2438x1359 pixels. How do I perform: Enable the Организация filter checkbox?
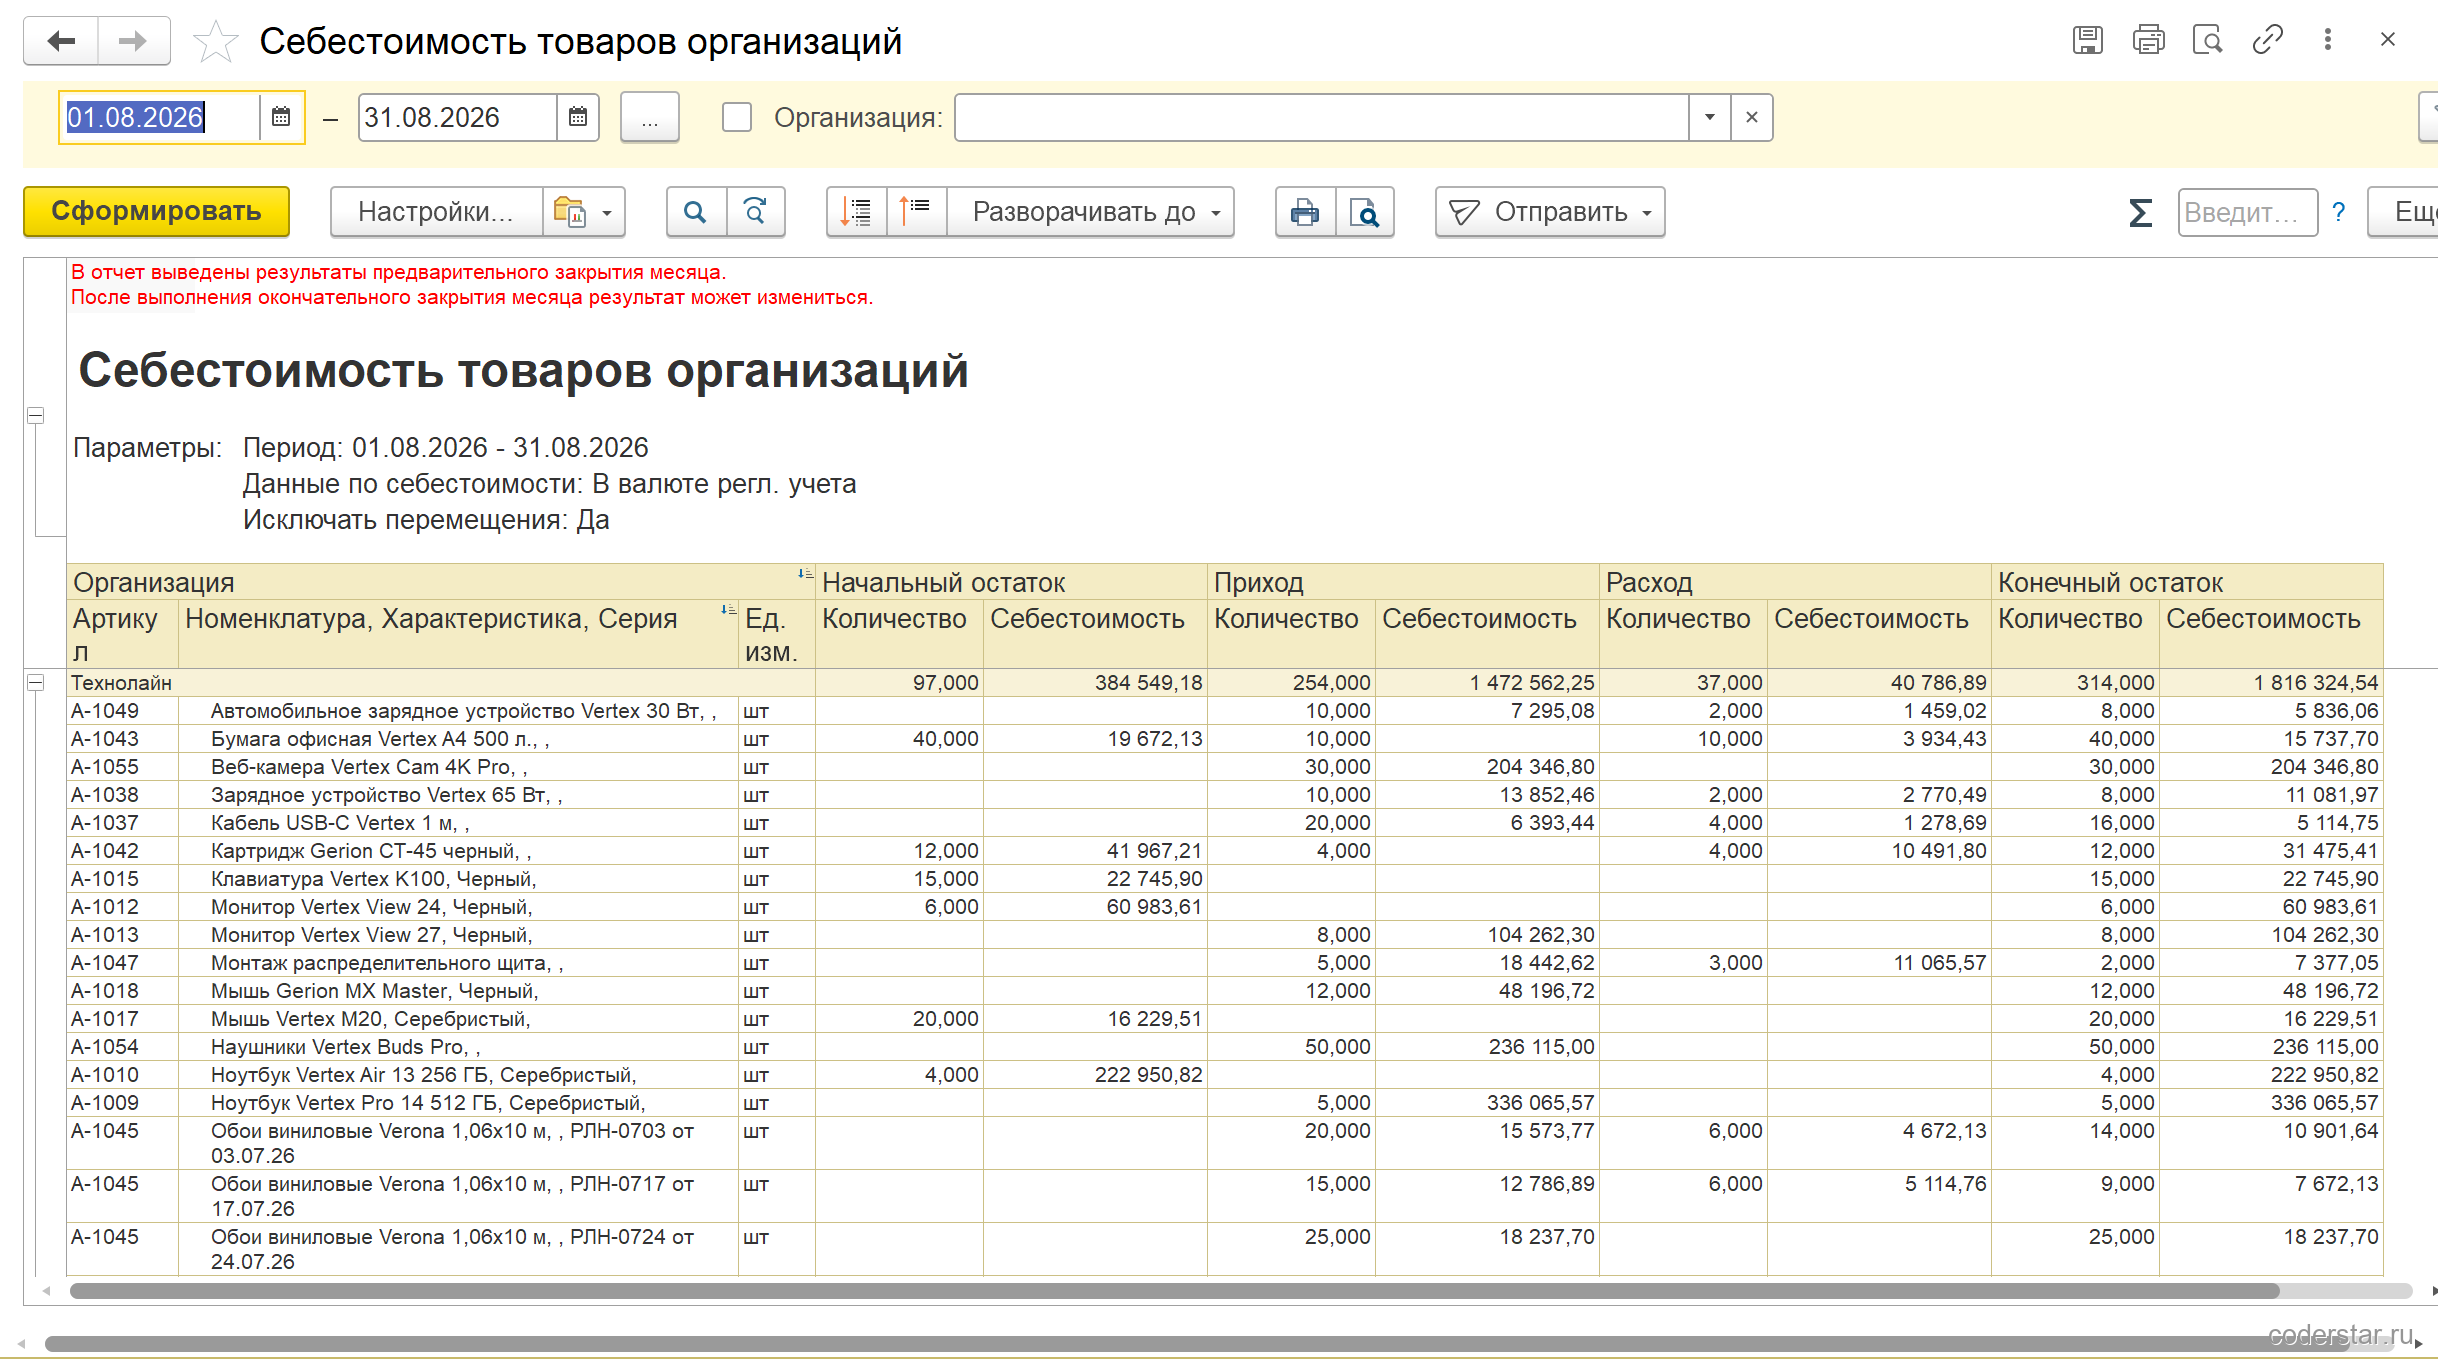(737, 117)
